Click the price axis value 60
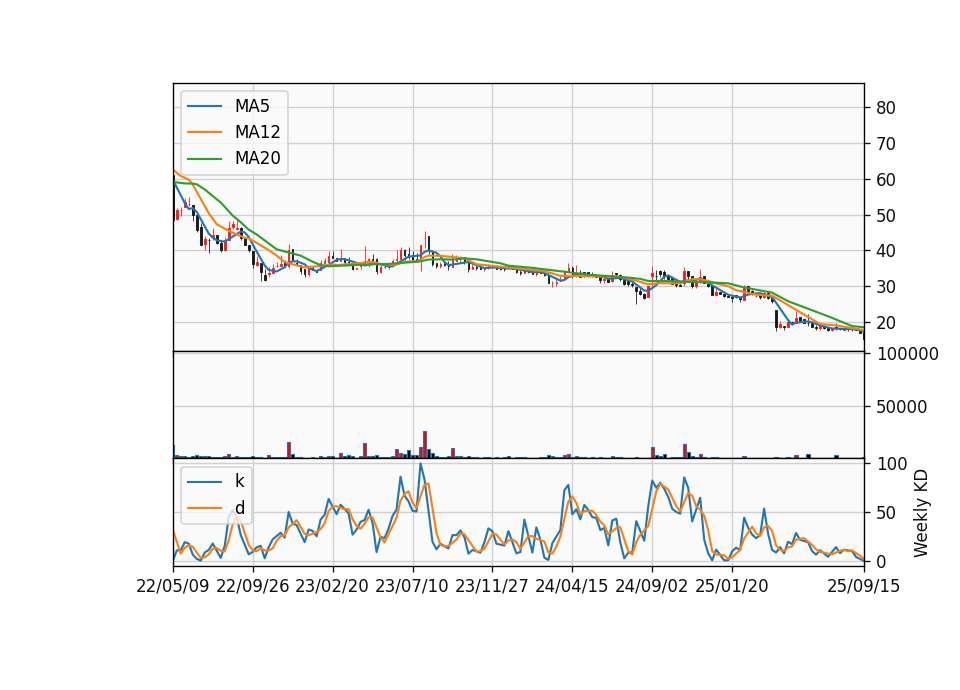This screenshot has height=690, width=960. point(886,180)
